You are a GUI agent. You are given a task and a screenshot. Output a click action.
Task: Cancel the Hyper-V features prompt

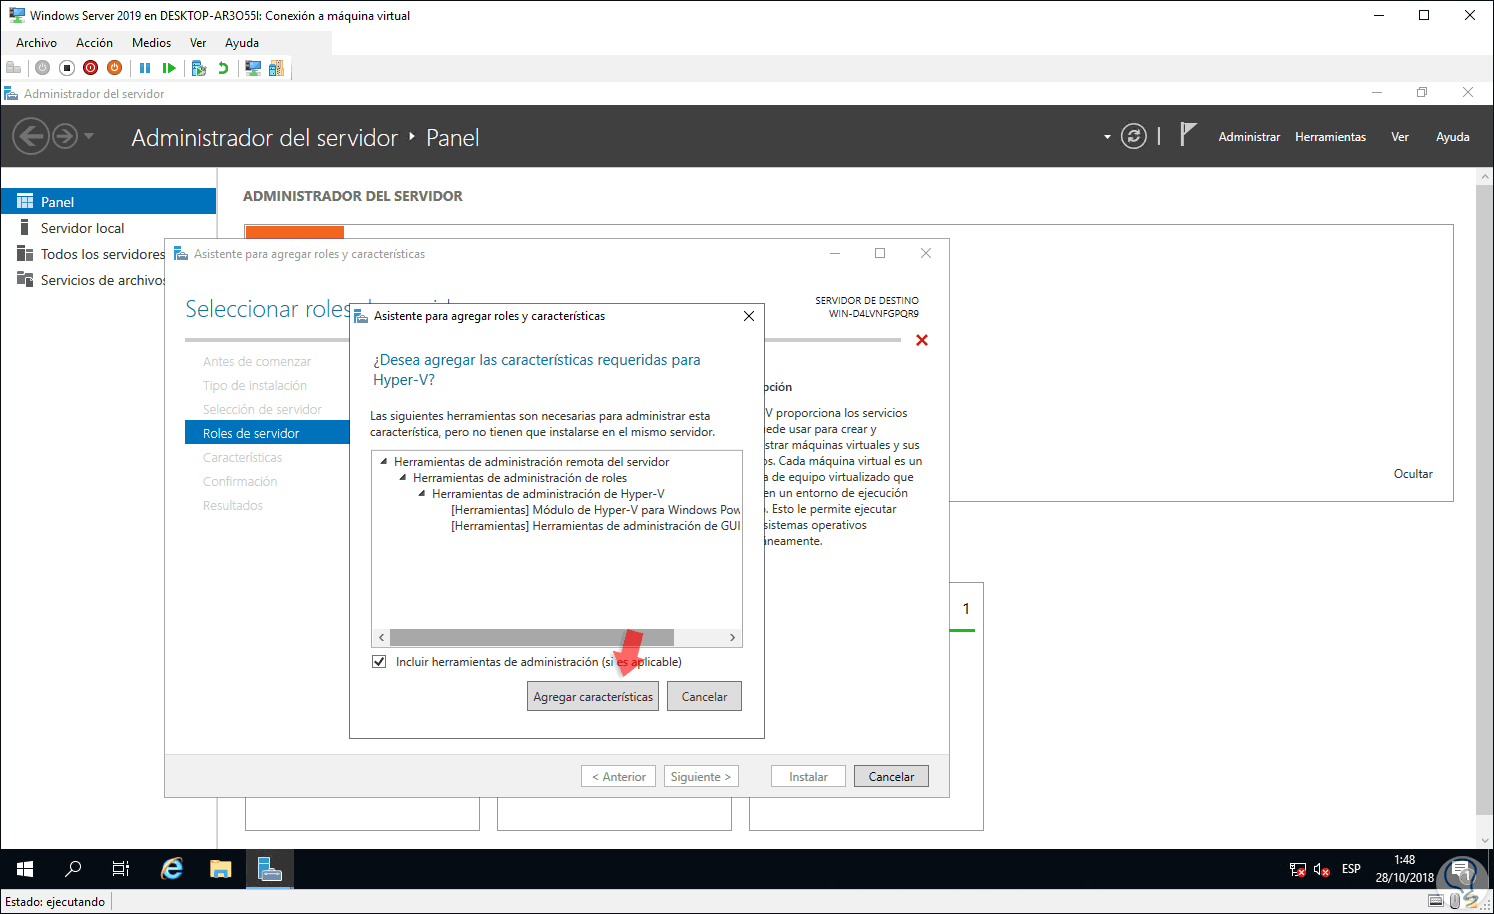coord(704,696)
